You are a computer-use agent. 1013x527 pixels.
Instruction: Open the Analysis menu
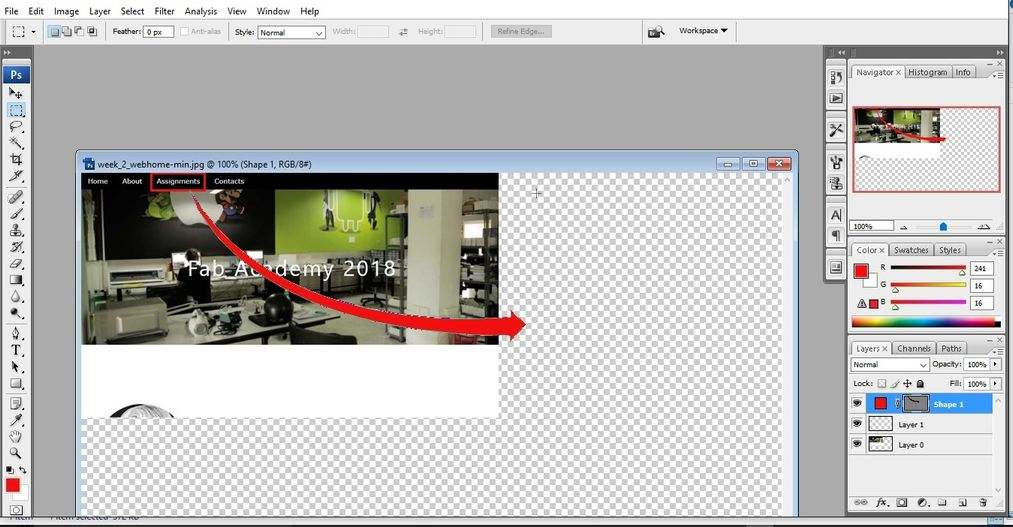(x=201, y=11)
